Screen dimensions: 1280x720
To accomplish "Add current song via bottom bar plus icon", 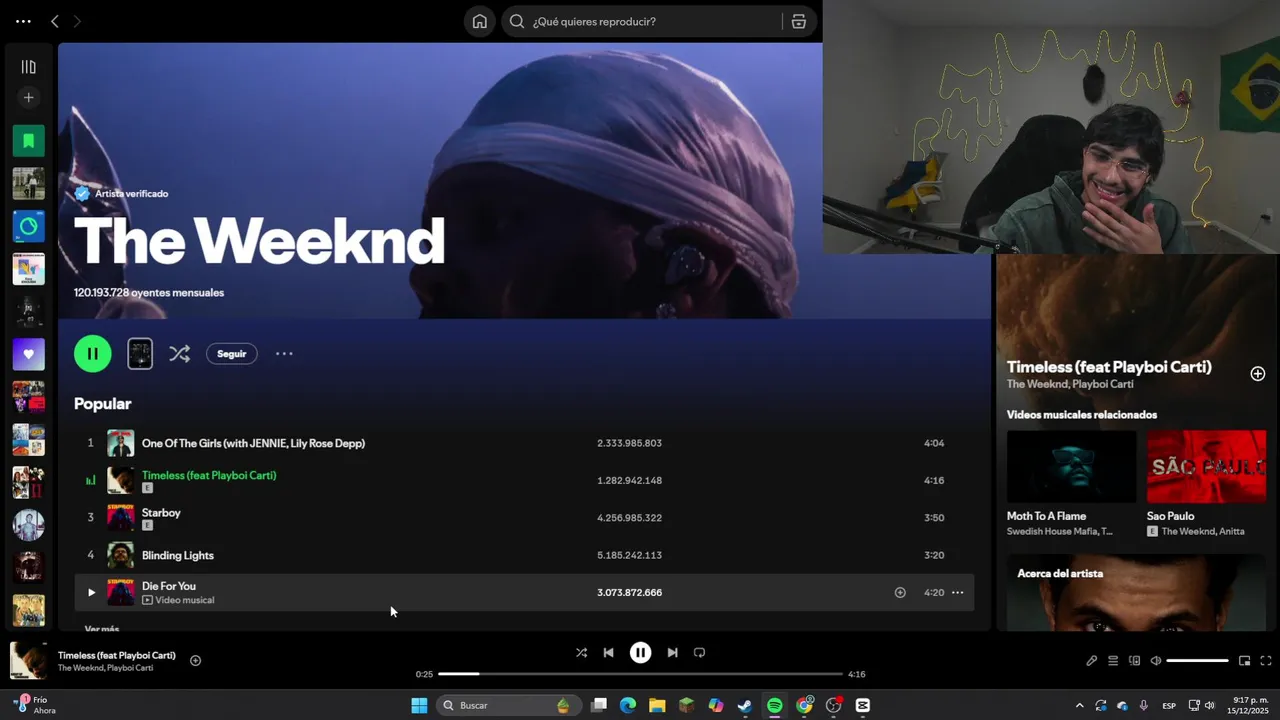I will pos(195,660).
